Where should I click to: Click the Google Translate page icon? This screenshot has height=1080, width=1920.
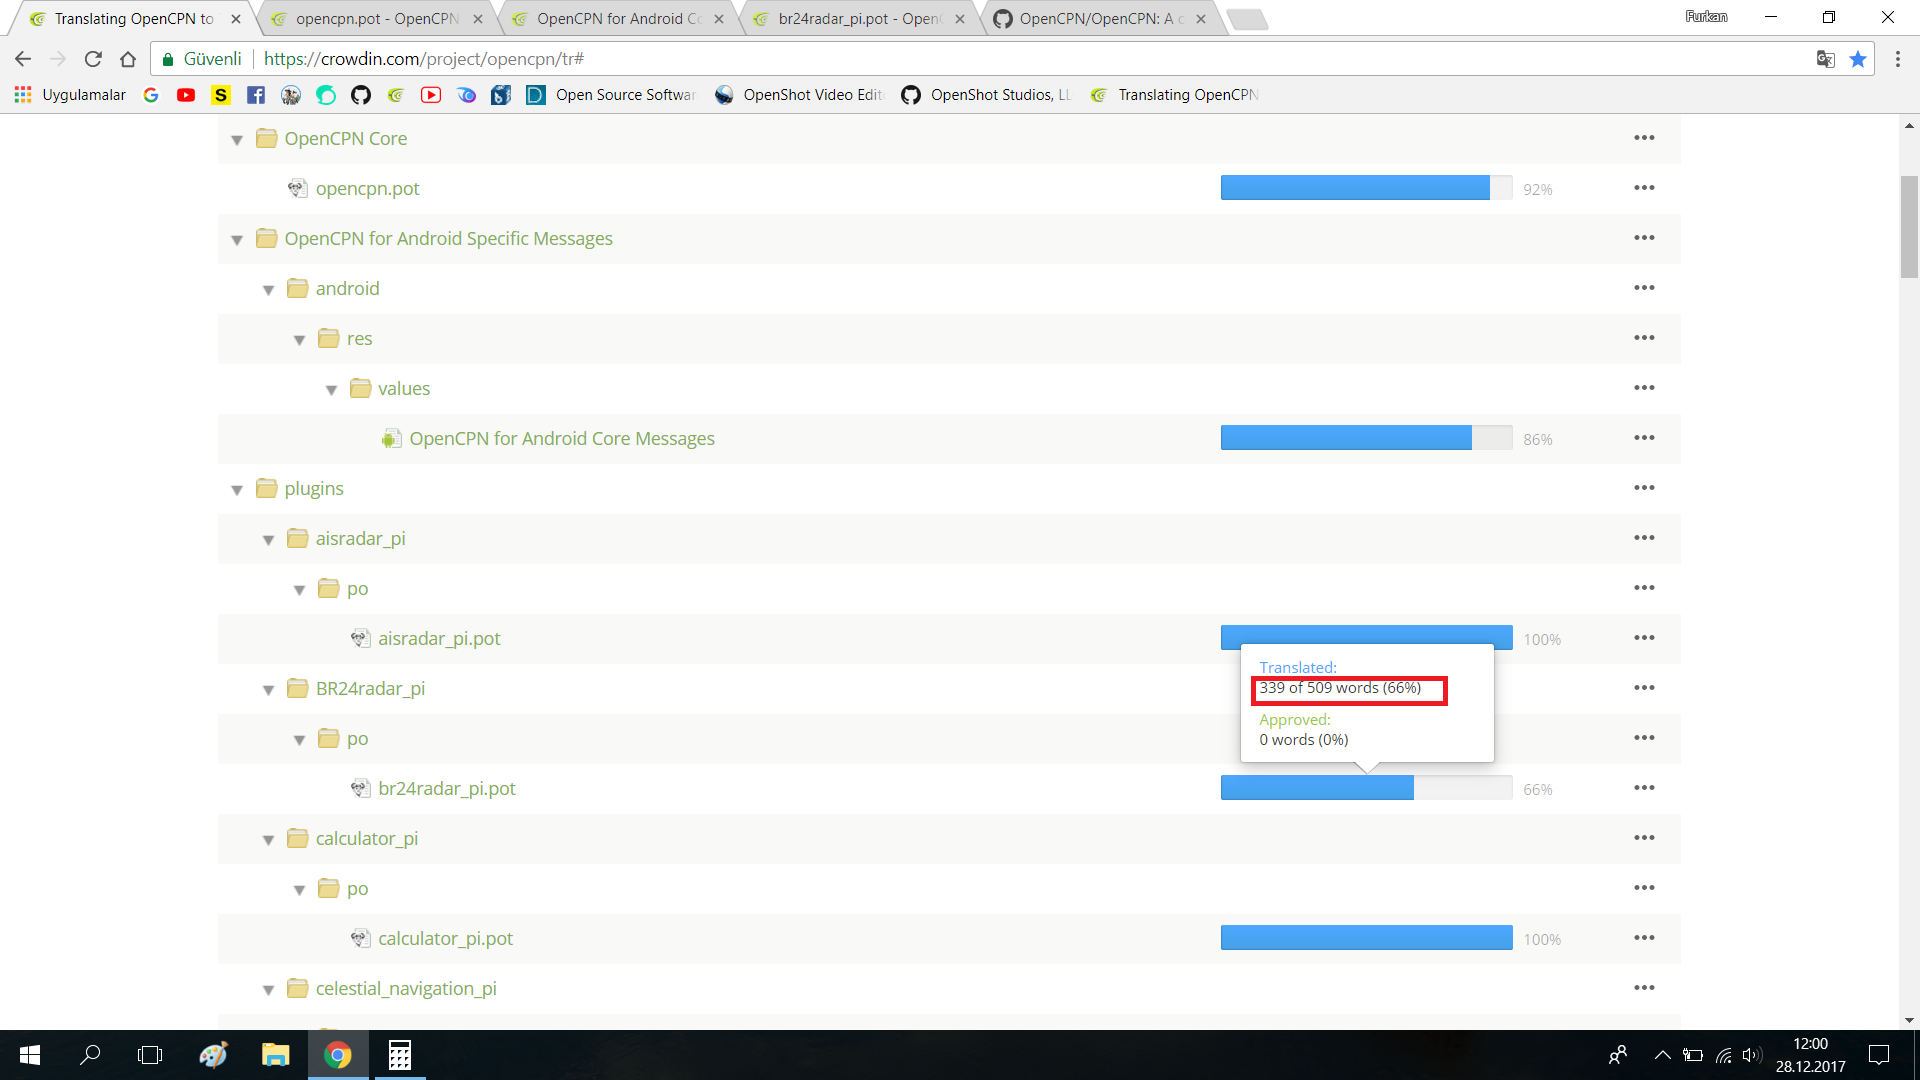(1825, 59)
